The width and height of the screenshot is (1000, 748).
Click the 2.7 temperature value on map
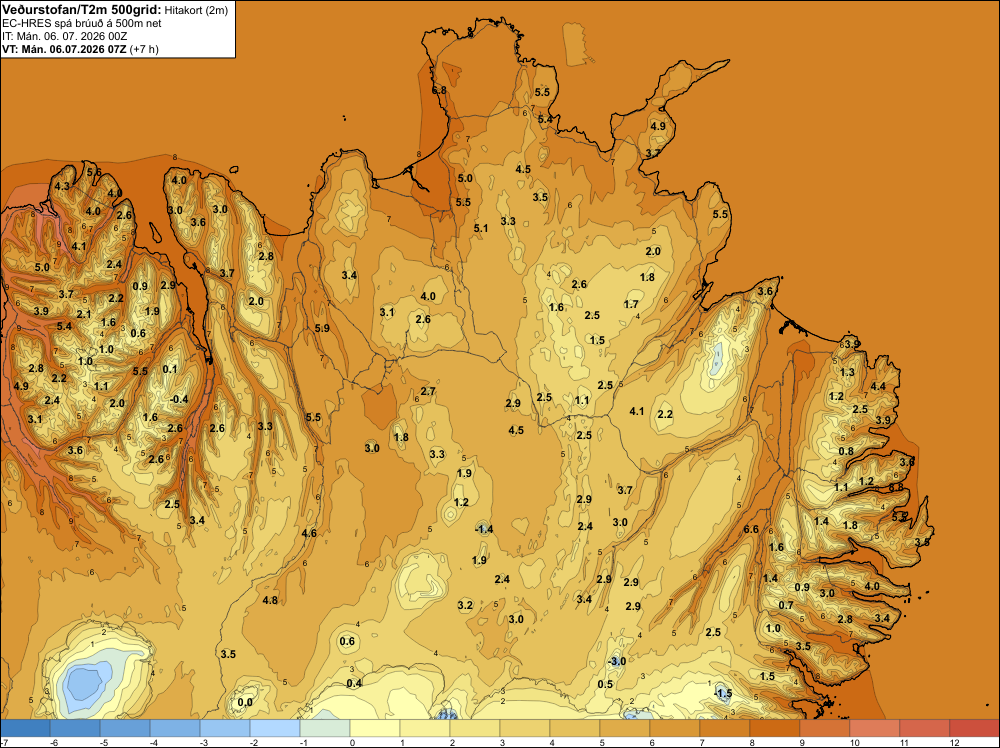(x=428, y=392)
